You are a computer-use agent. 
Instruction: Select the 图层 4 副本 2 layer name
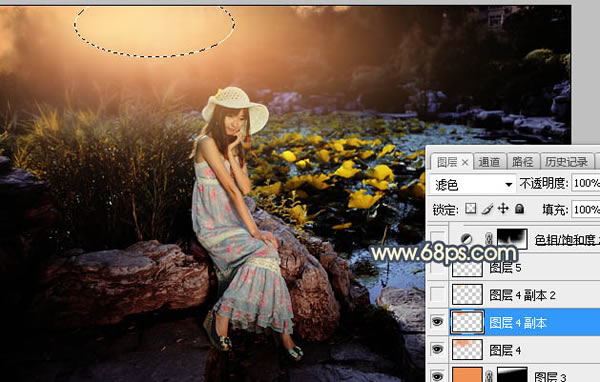coord(522,295)
